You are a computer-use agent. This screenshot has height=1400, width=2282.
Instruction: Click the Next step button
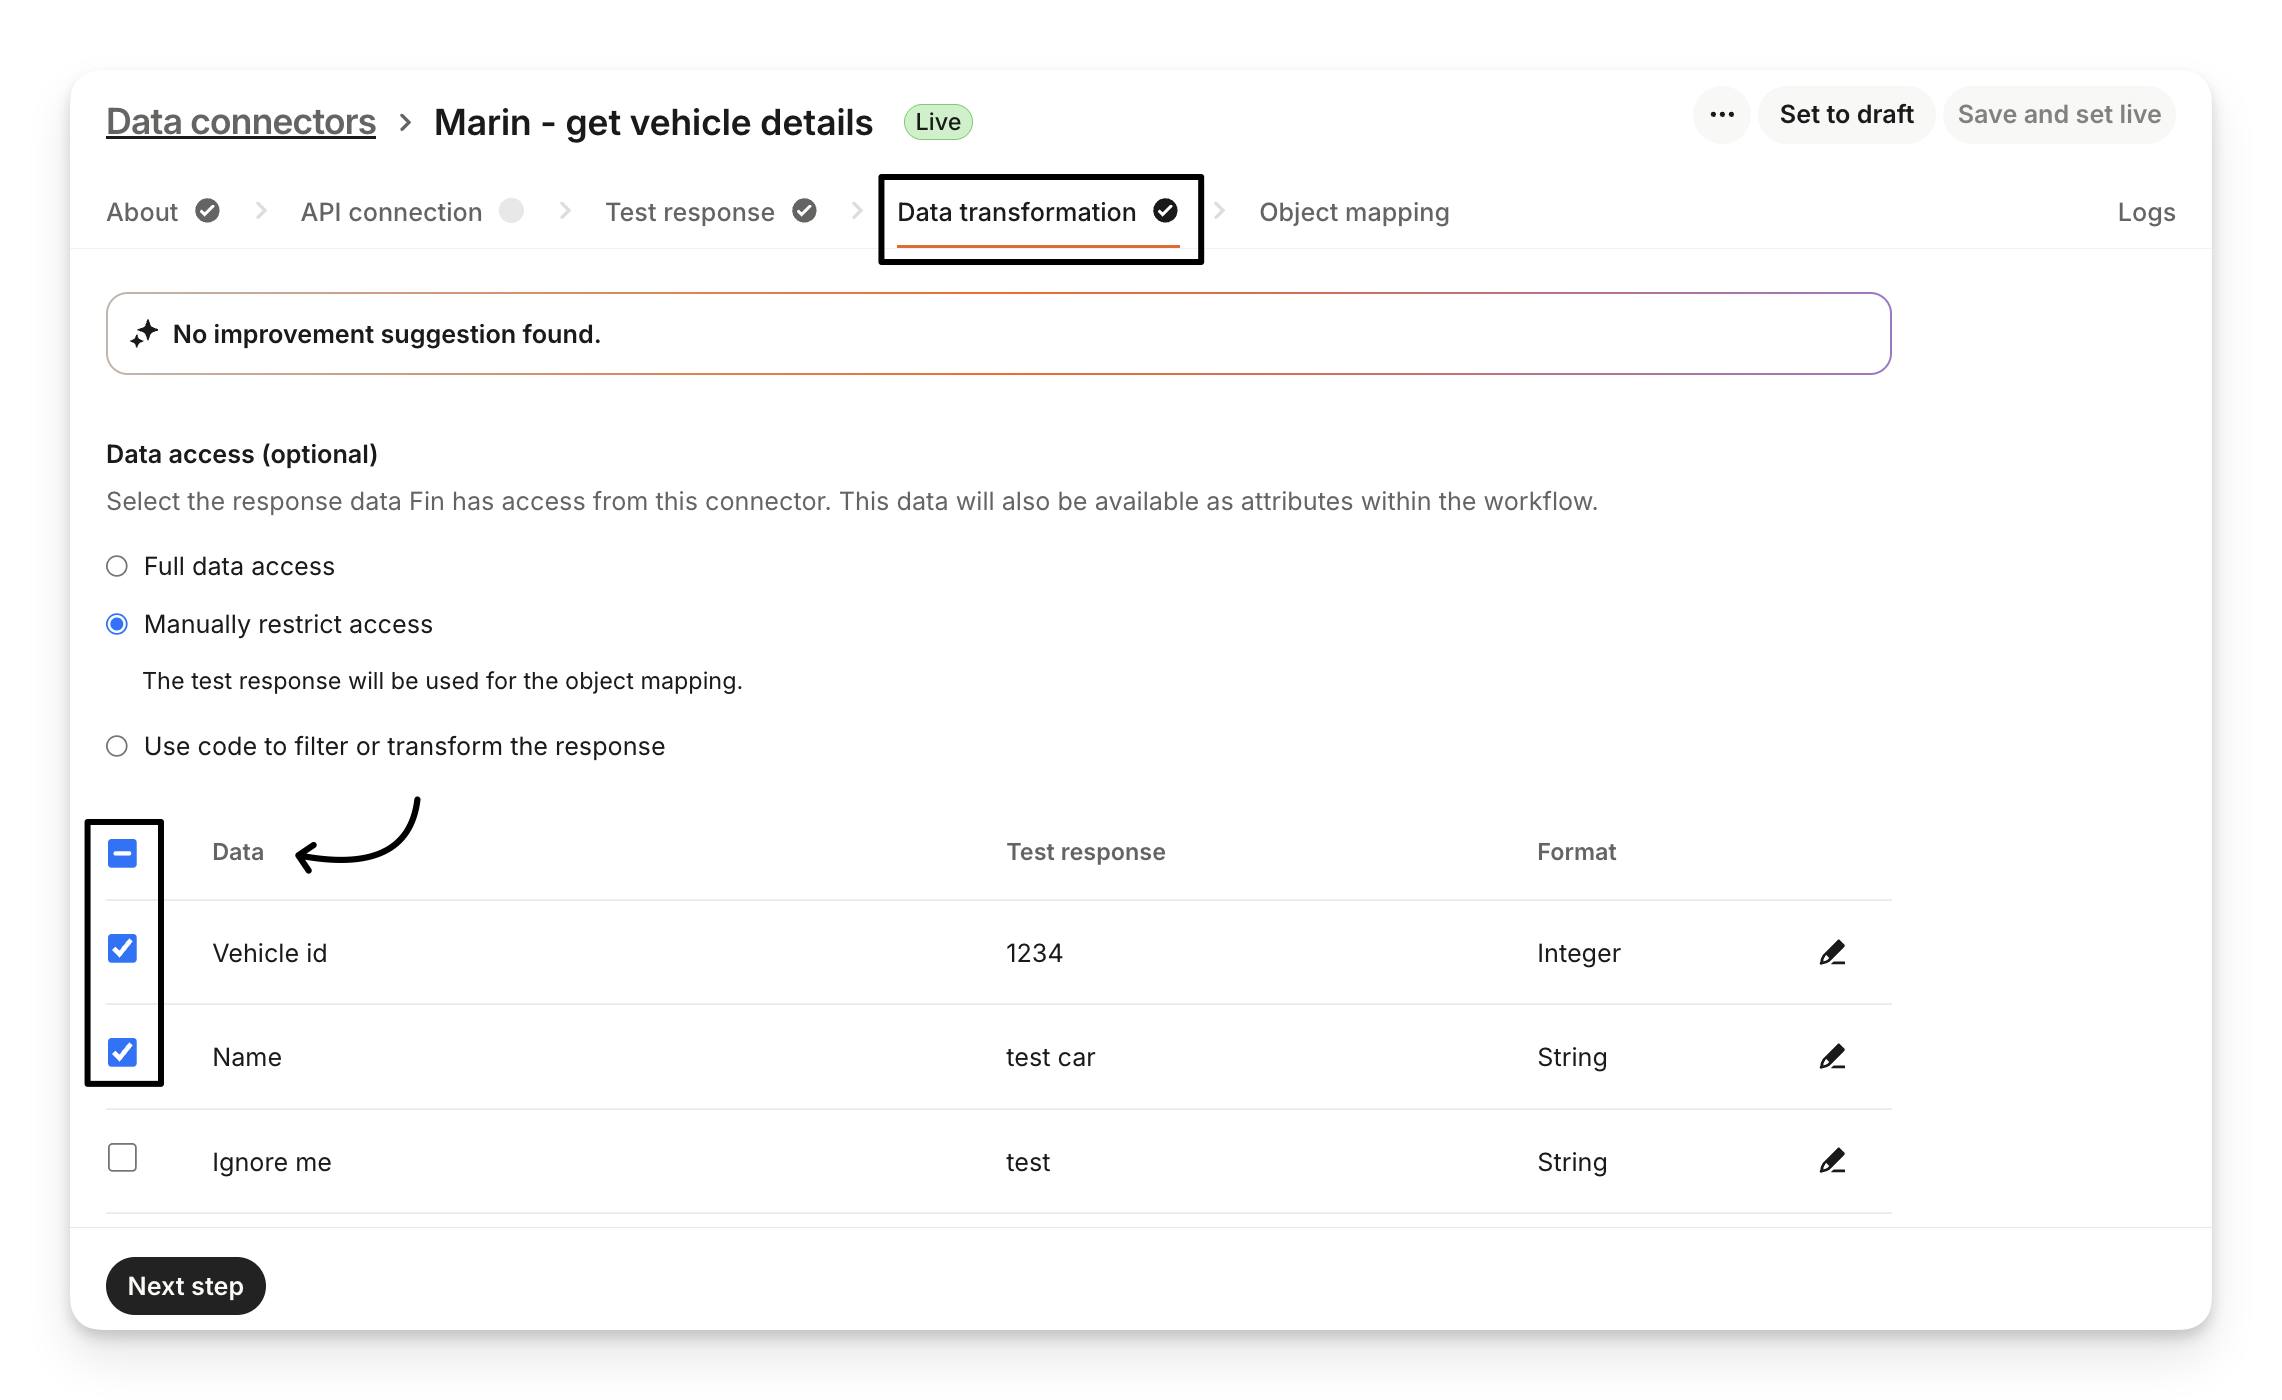(186, 1286)
